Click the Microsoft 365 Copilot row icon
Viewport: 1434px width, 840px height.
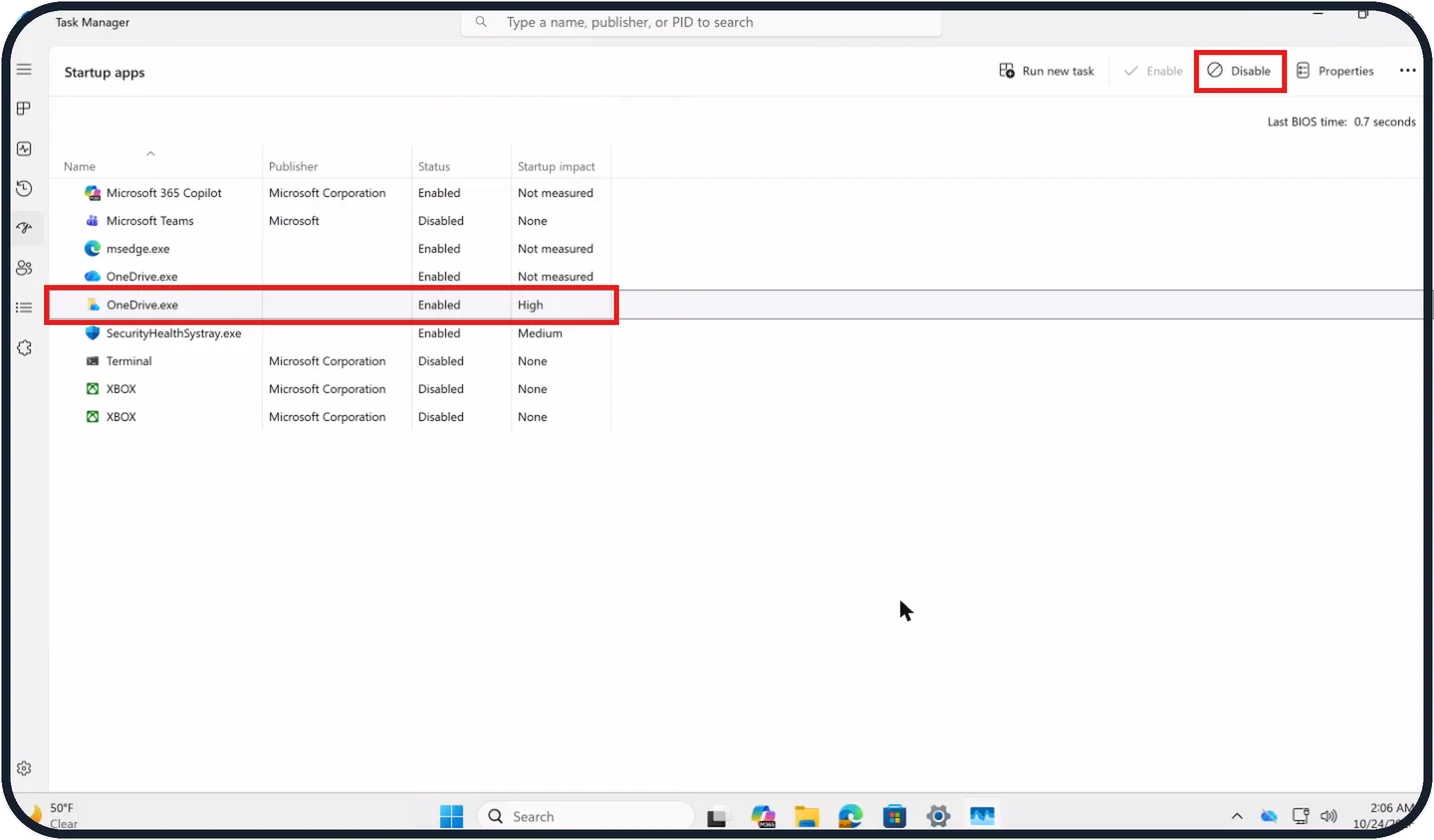[92, 193]
